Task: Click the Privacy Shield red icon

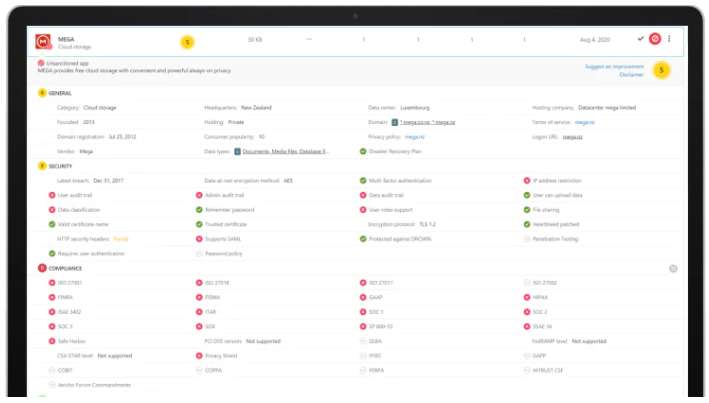Action: [199, 356]
